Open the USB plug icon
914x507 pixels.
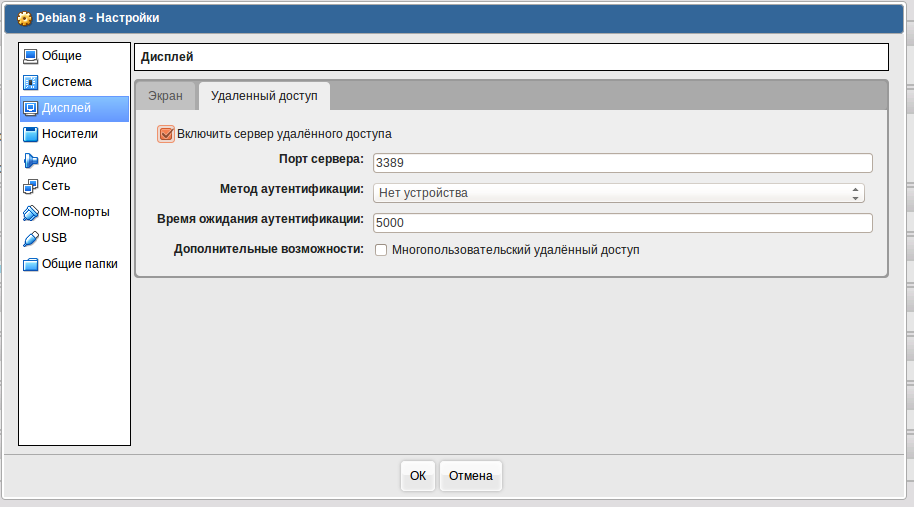(x=30, y=238)
